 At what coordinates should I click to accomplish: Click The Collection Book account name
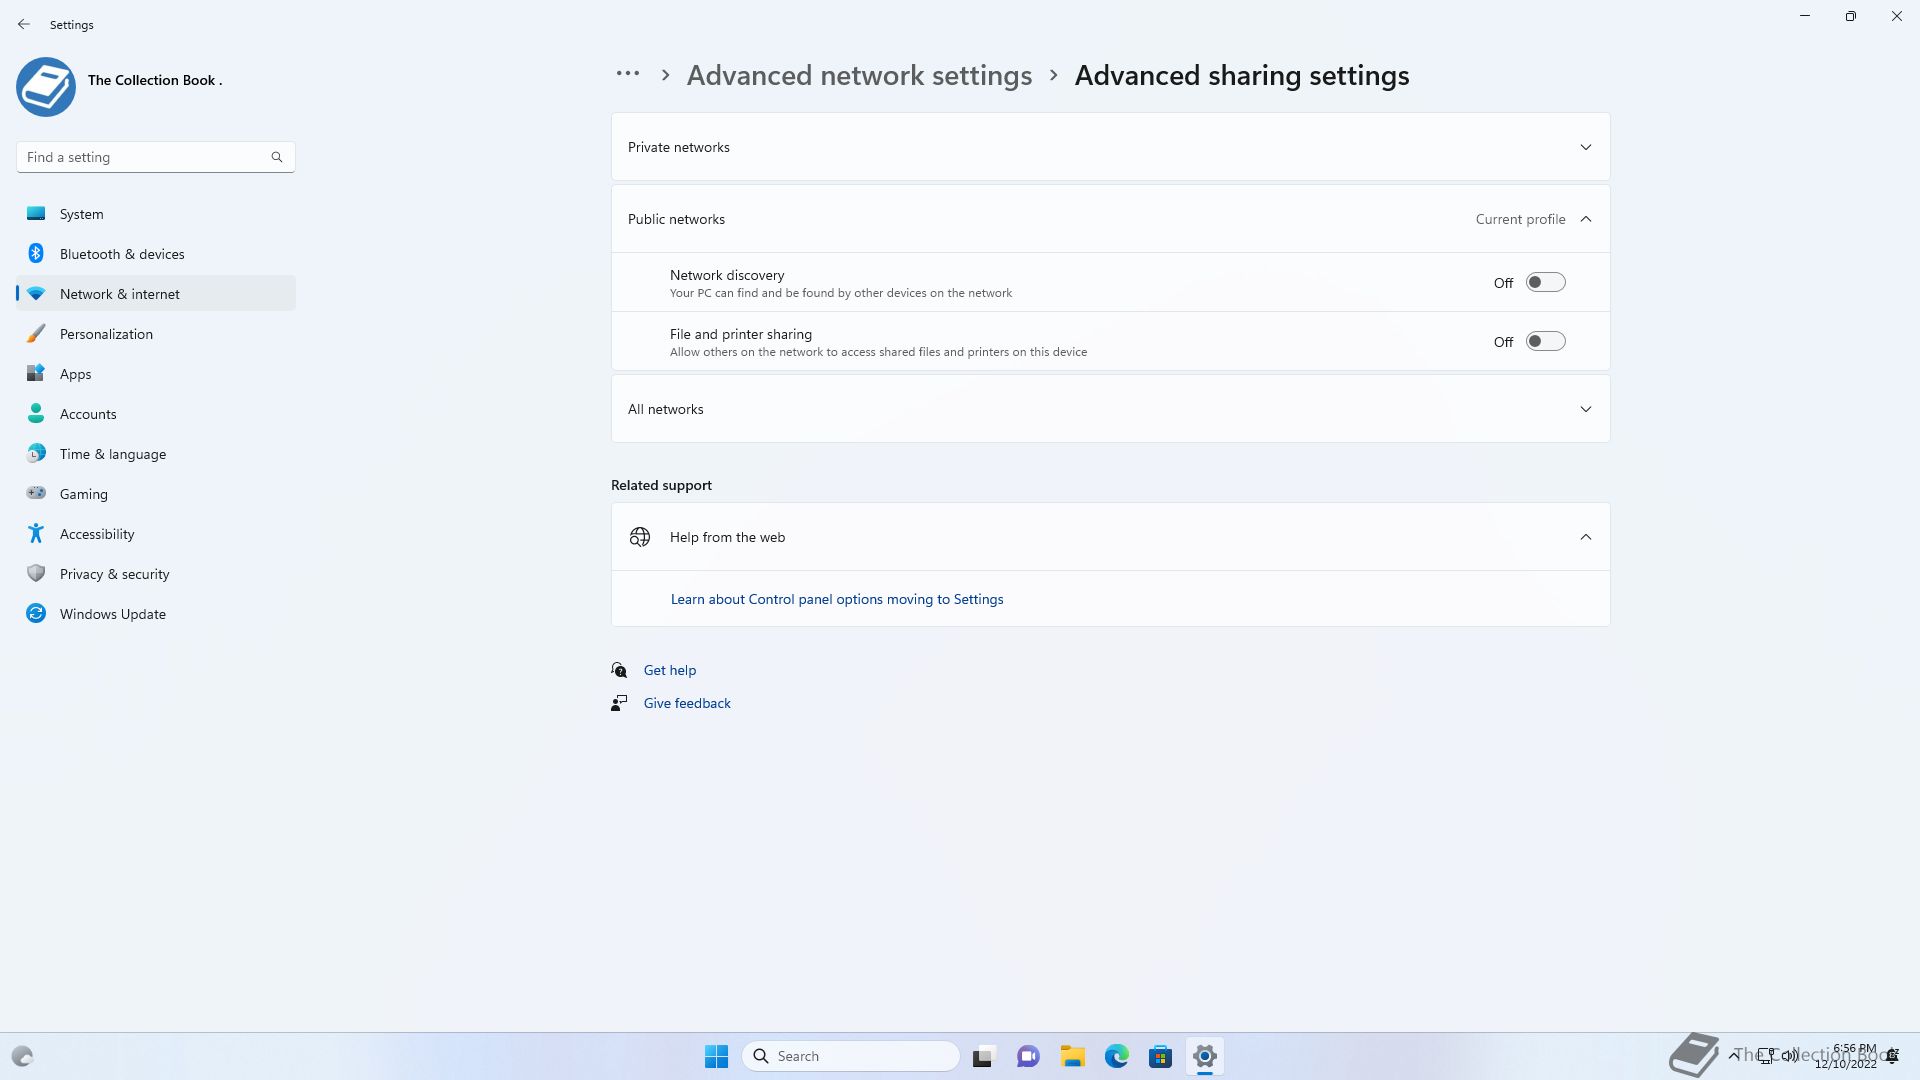(155, 80)
